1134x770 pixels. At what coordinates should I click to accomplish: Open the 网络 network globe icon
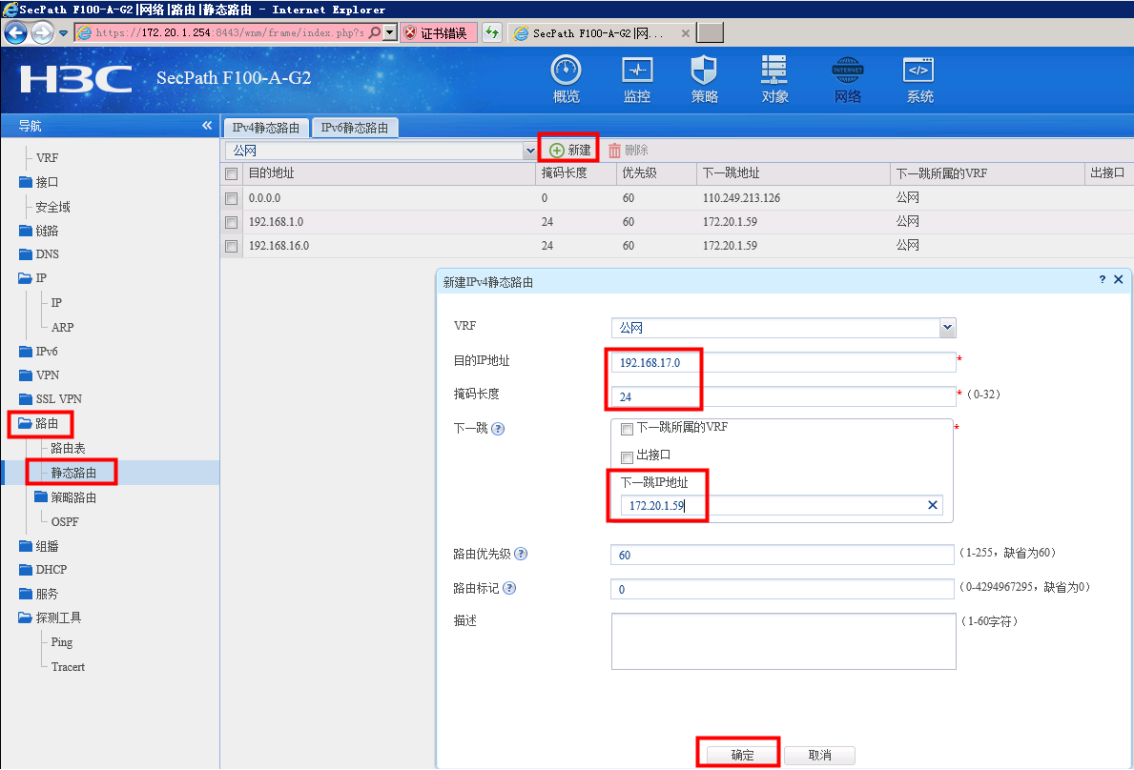(x=847, y=80)
